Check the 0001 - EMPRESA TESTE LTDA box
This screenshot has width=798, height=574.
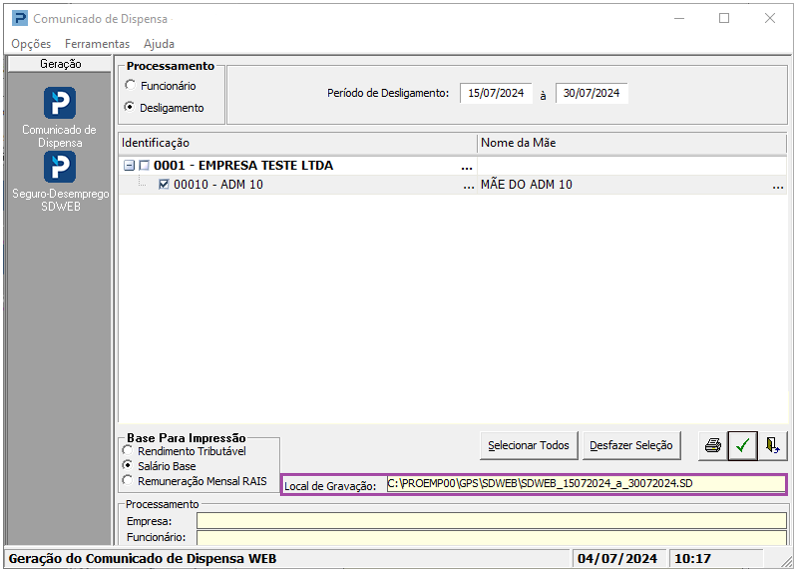click(144, 166)
